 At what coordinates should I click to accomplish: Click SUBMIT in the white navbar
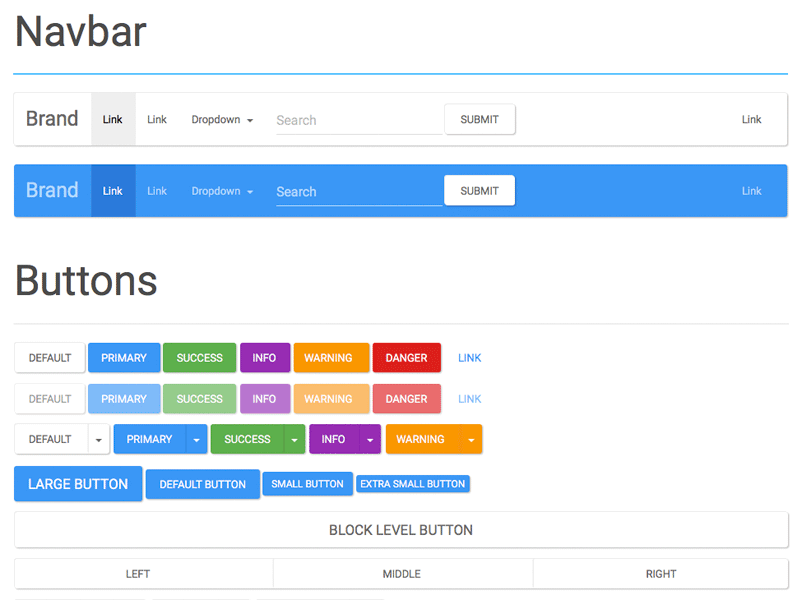pyautogui.click(x=480, y=119)
